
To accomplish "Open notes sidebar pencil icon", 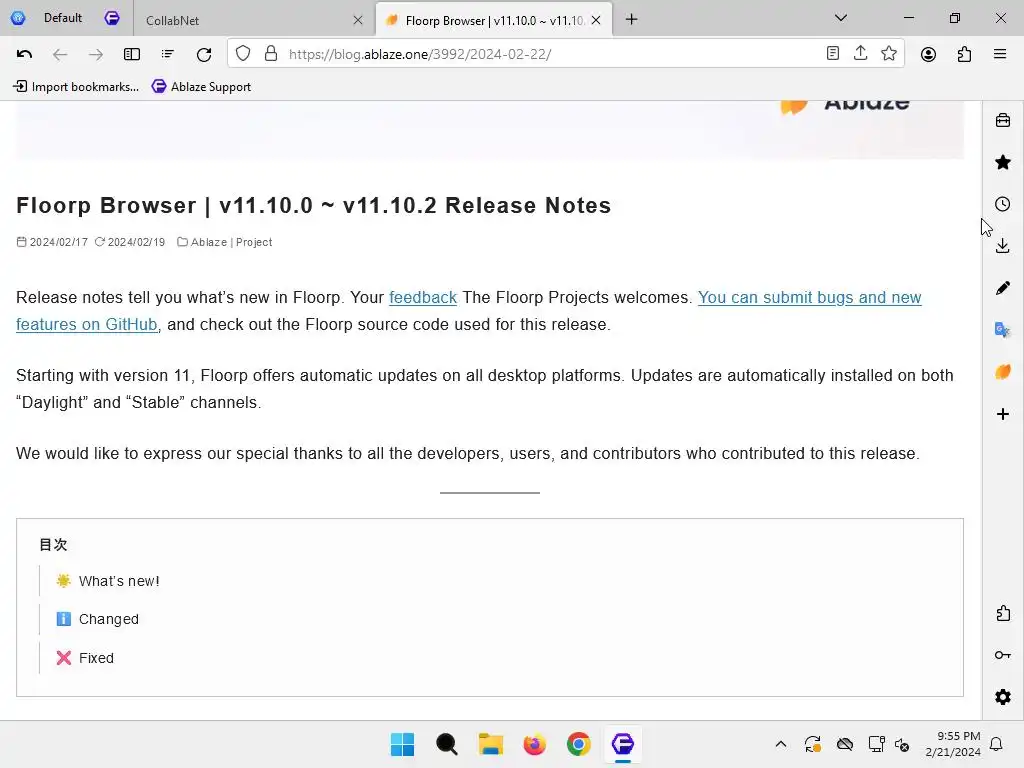I will [x=1003, y=288].
